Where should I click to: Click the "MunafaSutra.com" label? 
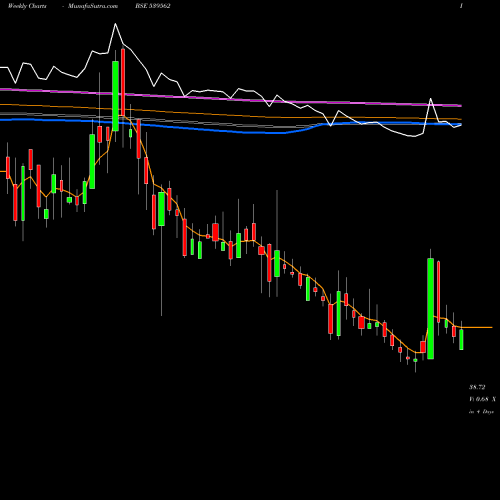pos(93,6)
